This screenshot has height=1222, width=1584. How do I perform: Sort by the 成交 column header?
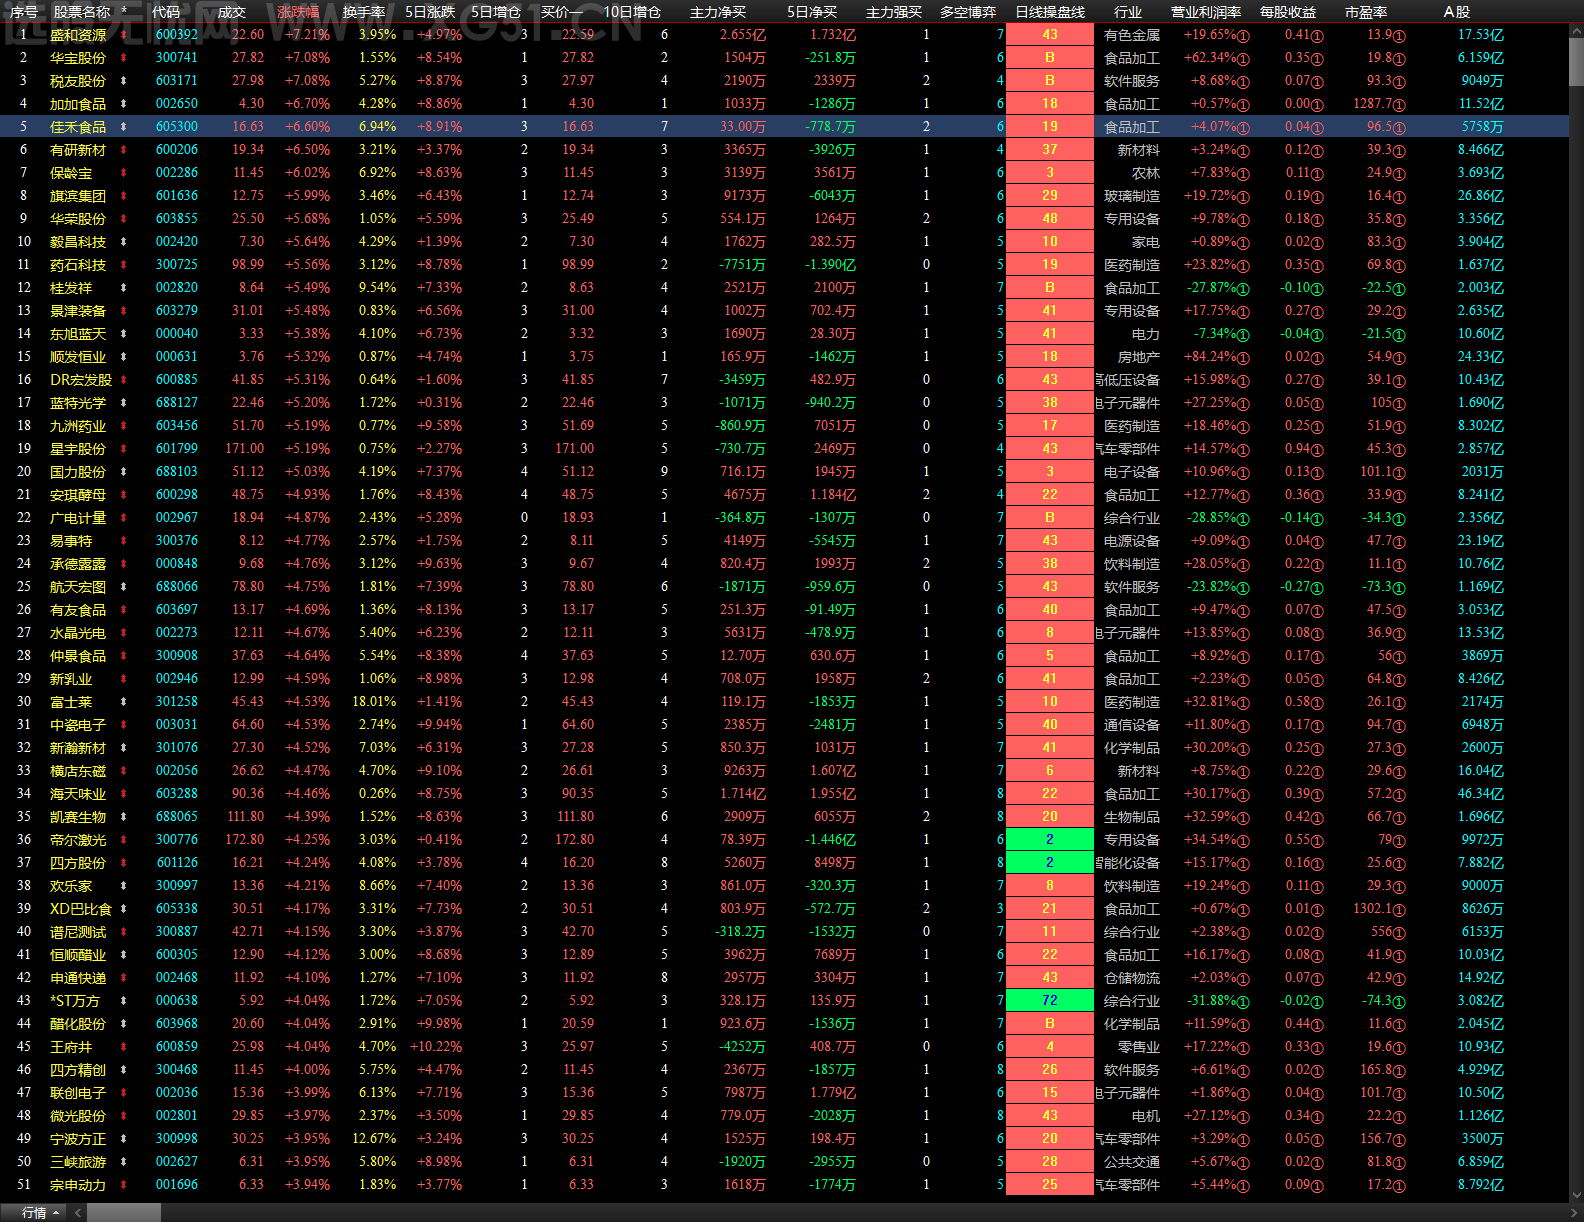click(x=232, y=12)
